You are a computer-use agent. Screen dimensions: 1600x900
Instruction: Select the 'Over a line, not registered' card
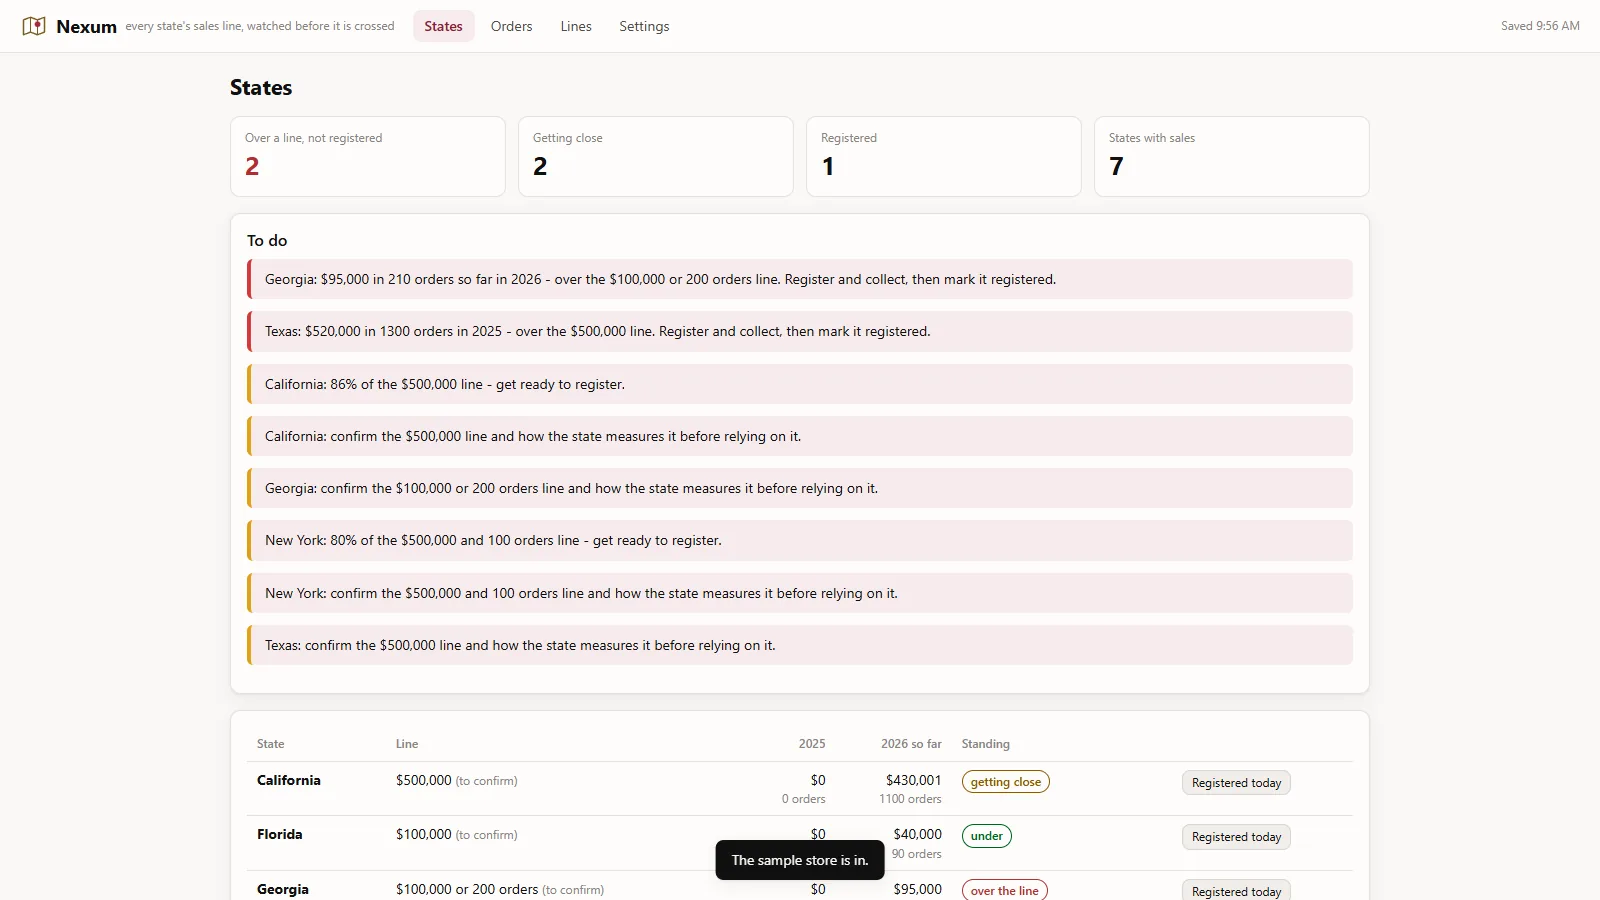[368, 157]
